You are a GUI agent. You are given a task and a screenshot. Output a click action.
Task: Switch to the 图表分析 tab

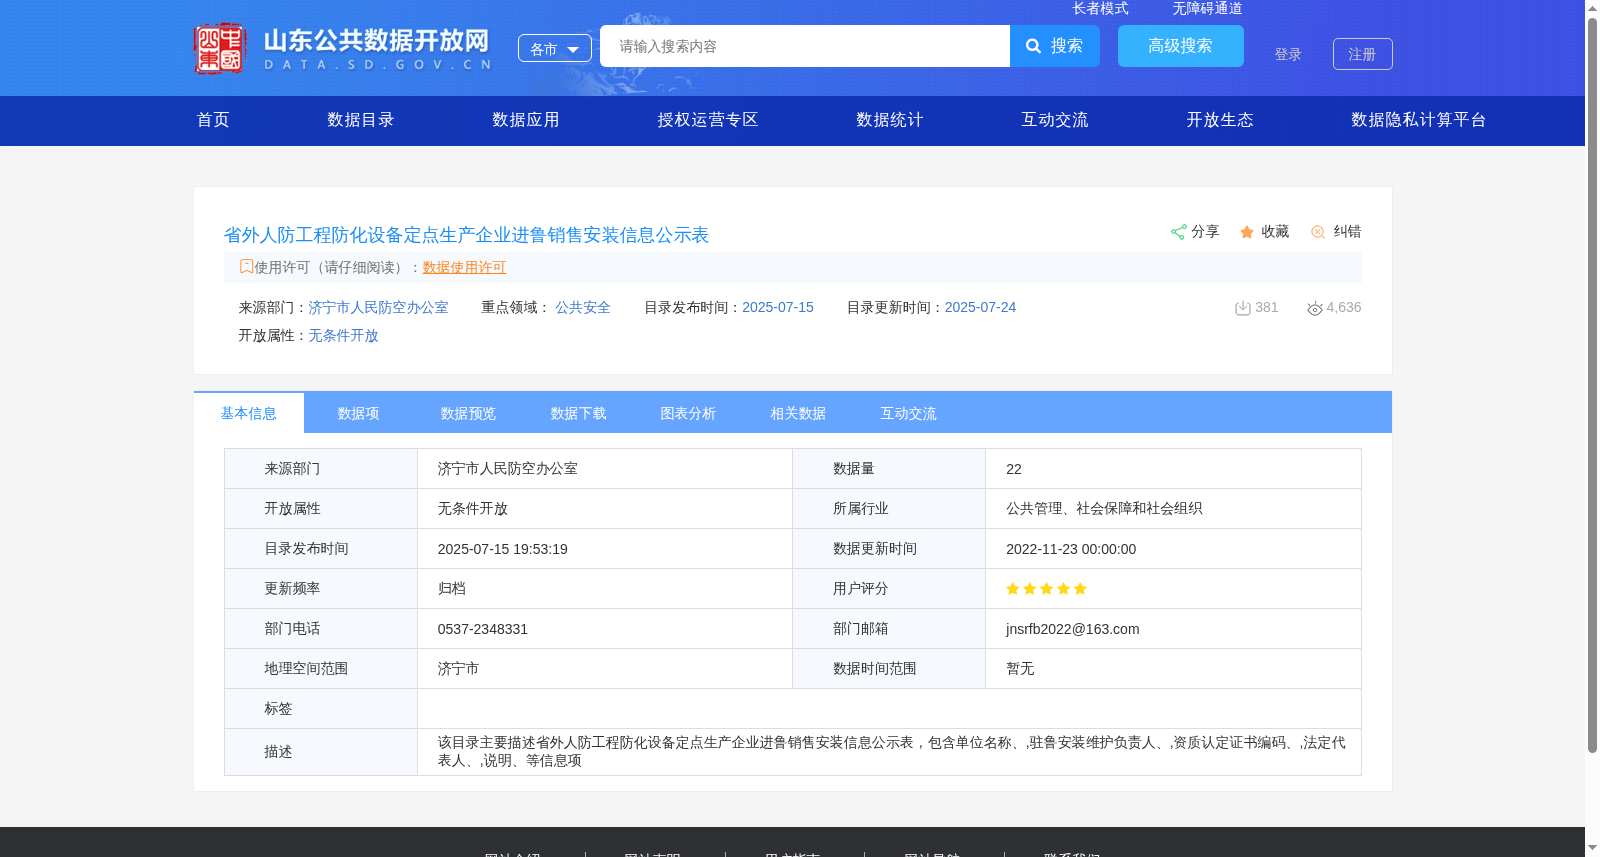pos(689,413)
